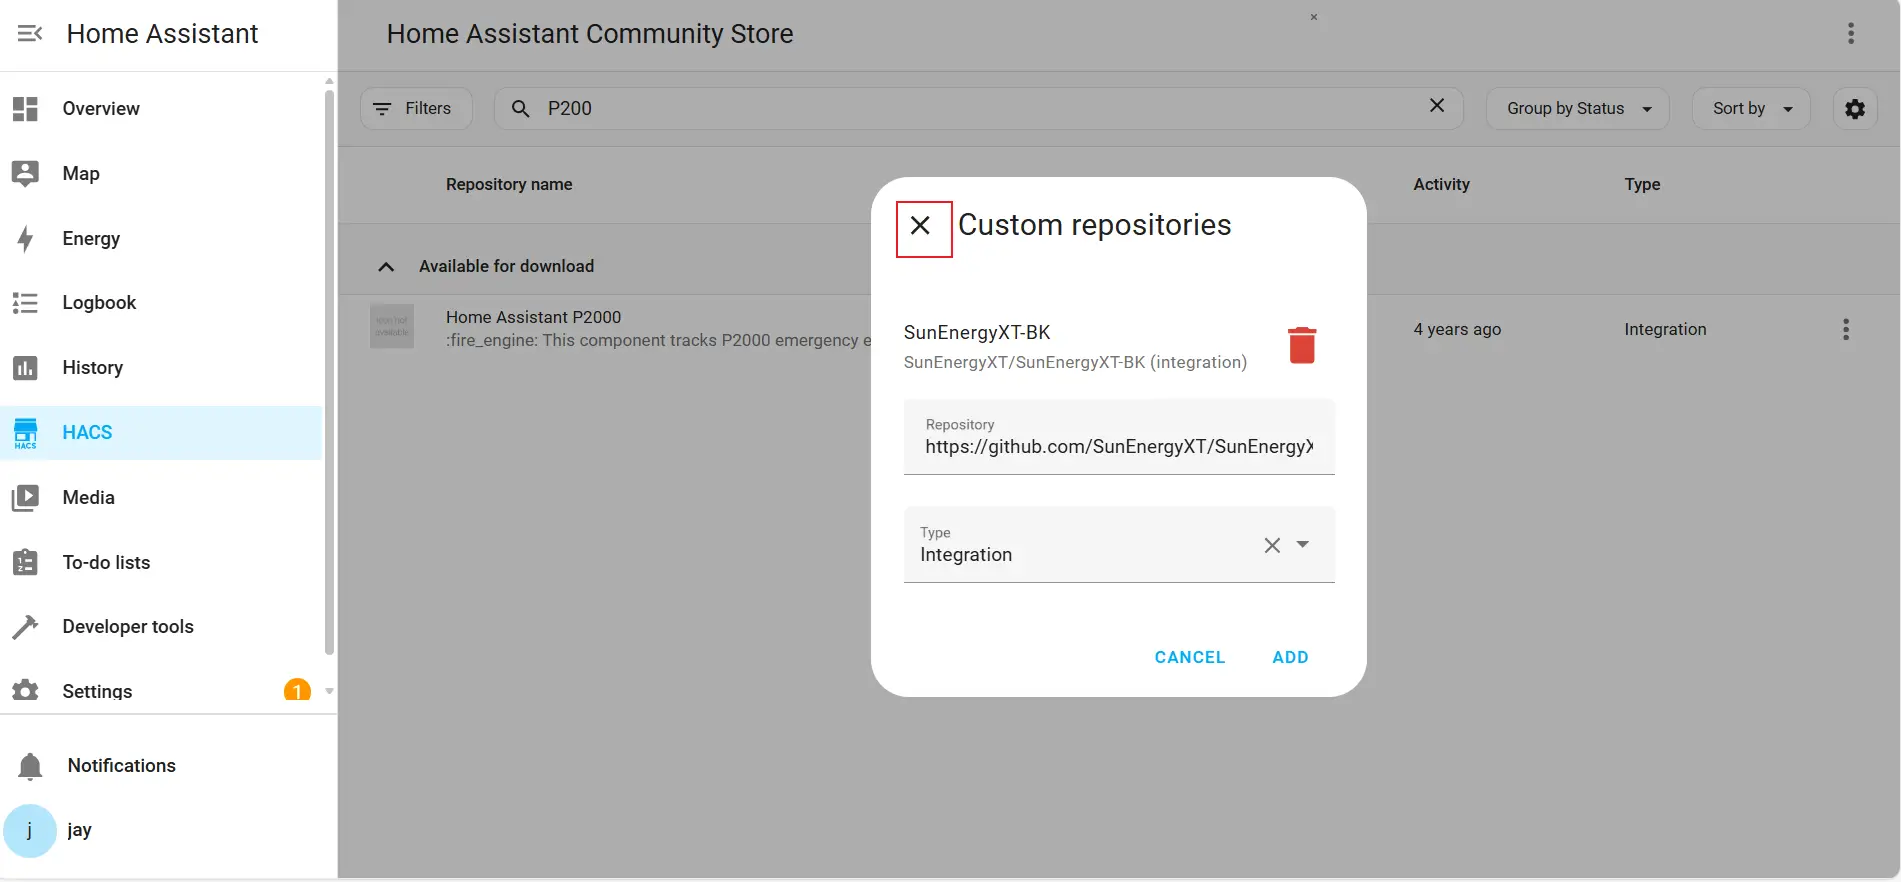
Task: Collapse the Available for download group
Action: [386, 267]
